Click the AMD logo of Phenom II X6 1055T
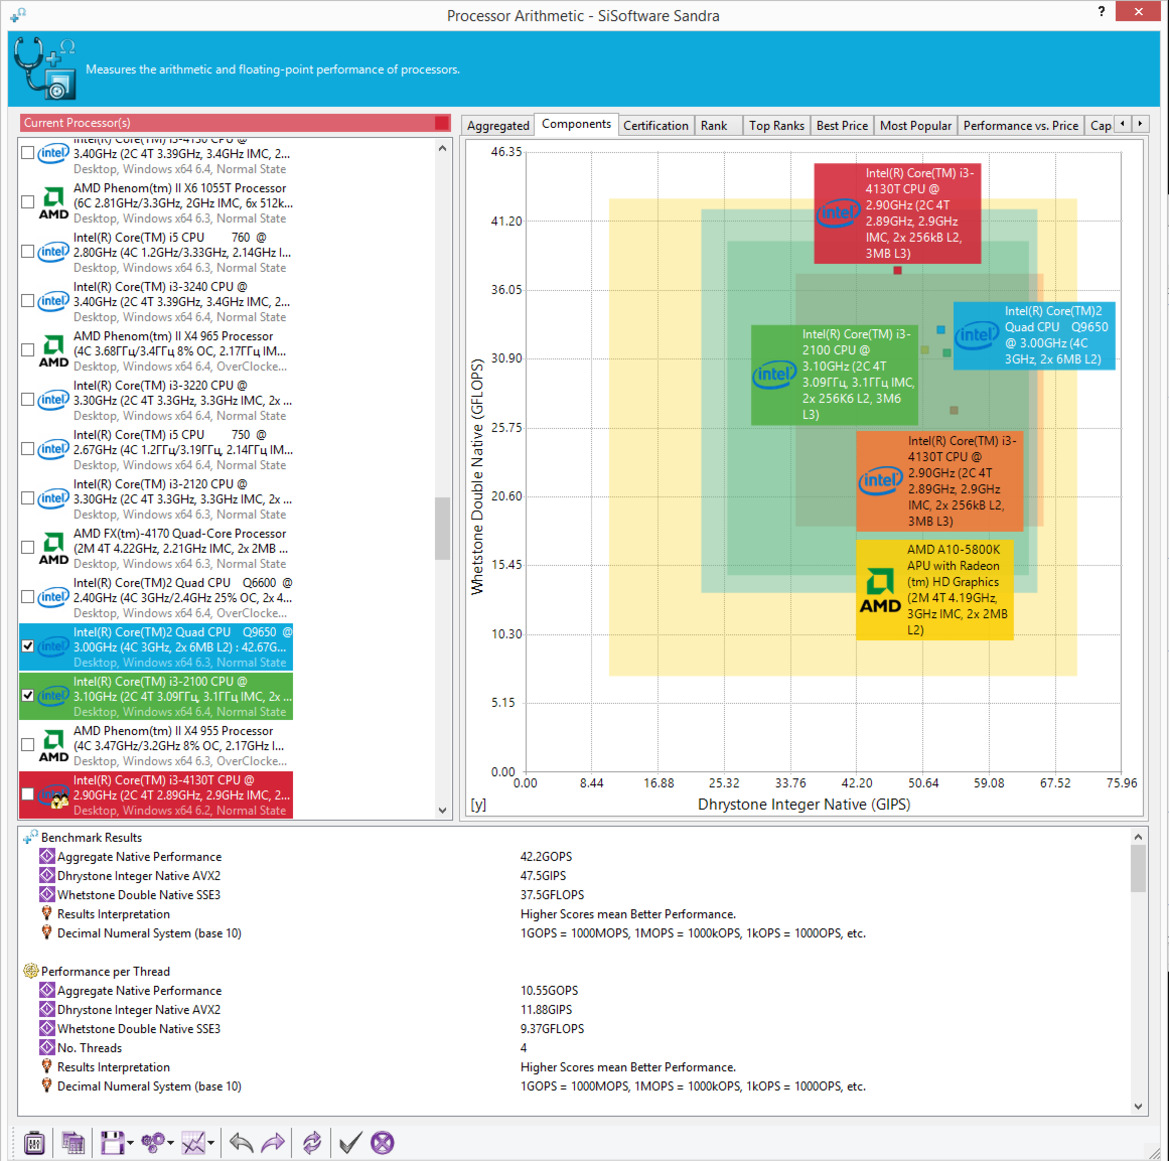1169x1161 pixels. (x=53, y=203)
